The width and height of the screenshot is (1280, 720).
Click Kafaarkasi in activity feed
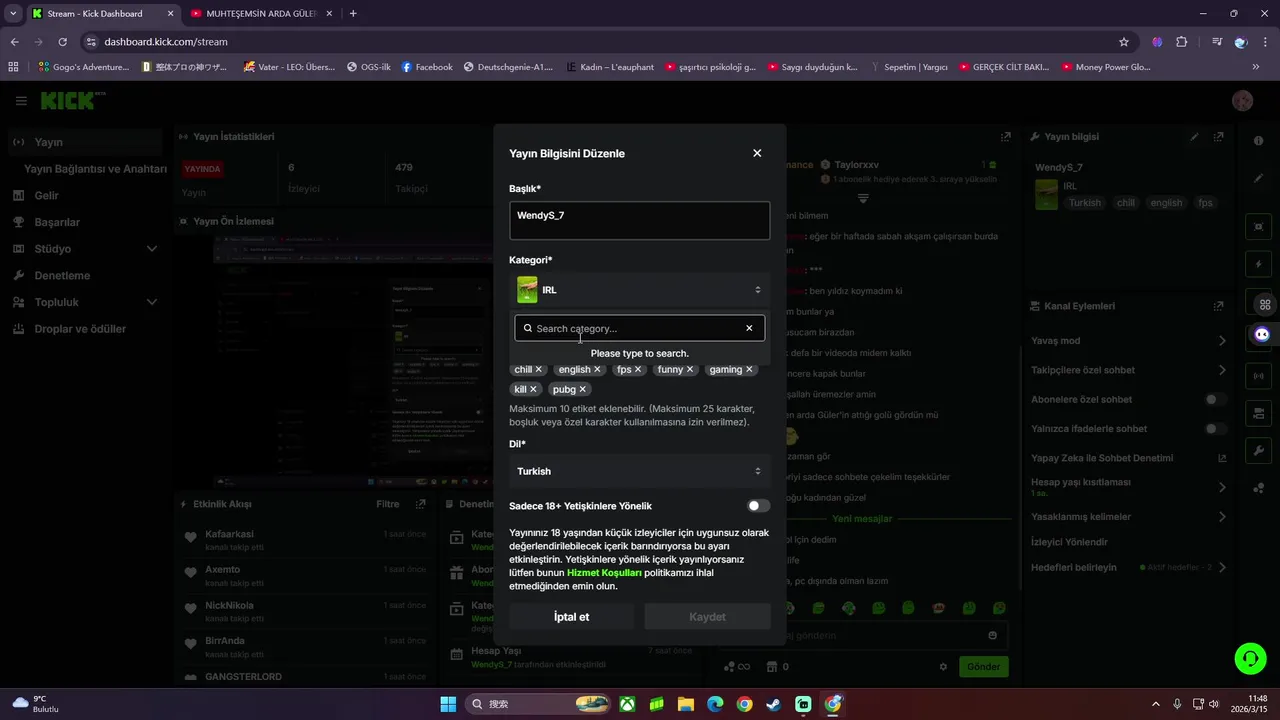click(229, 534)
